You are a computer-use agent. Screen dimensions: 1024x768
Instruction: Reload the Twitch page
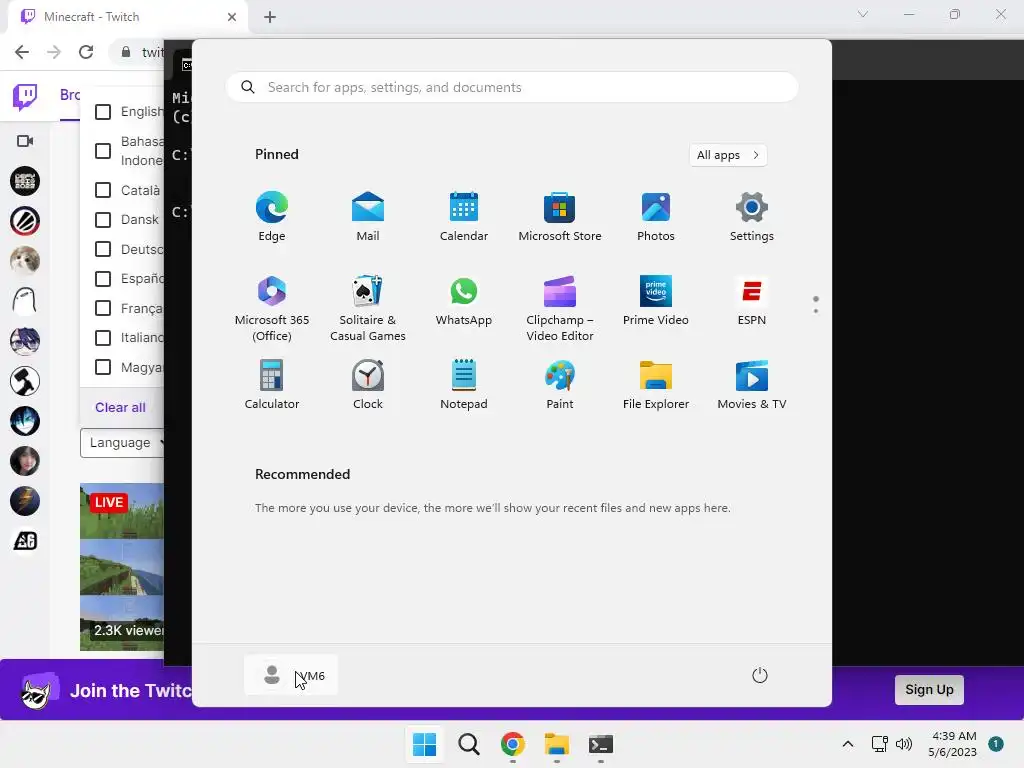(86, 52)
